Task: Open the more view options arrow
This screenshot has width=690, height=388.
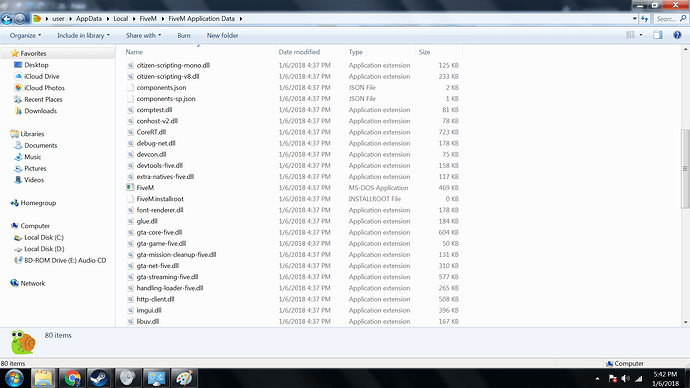Action: click(x=641, y=35)
